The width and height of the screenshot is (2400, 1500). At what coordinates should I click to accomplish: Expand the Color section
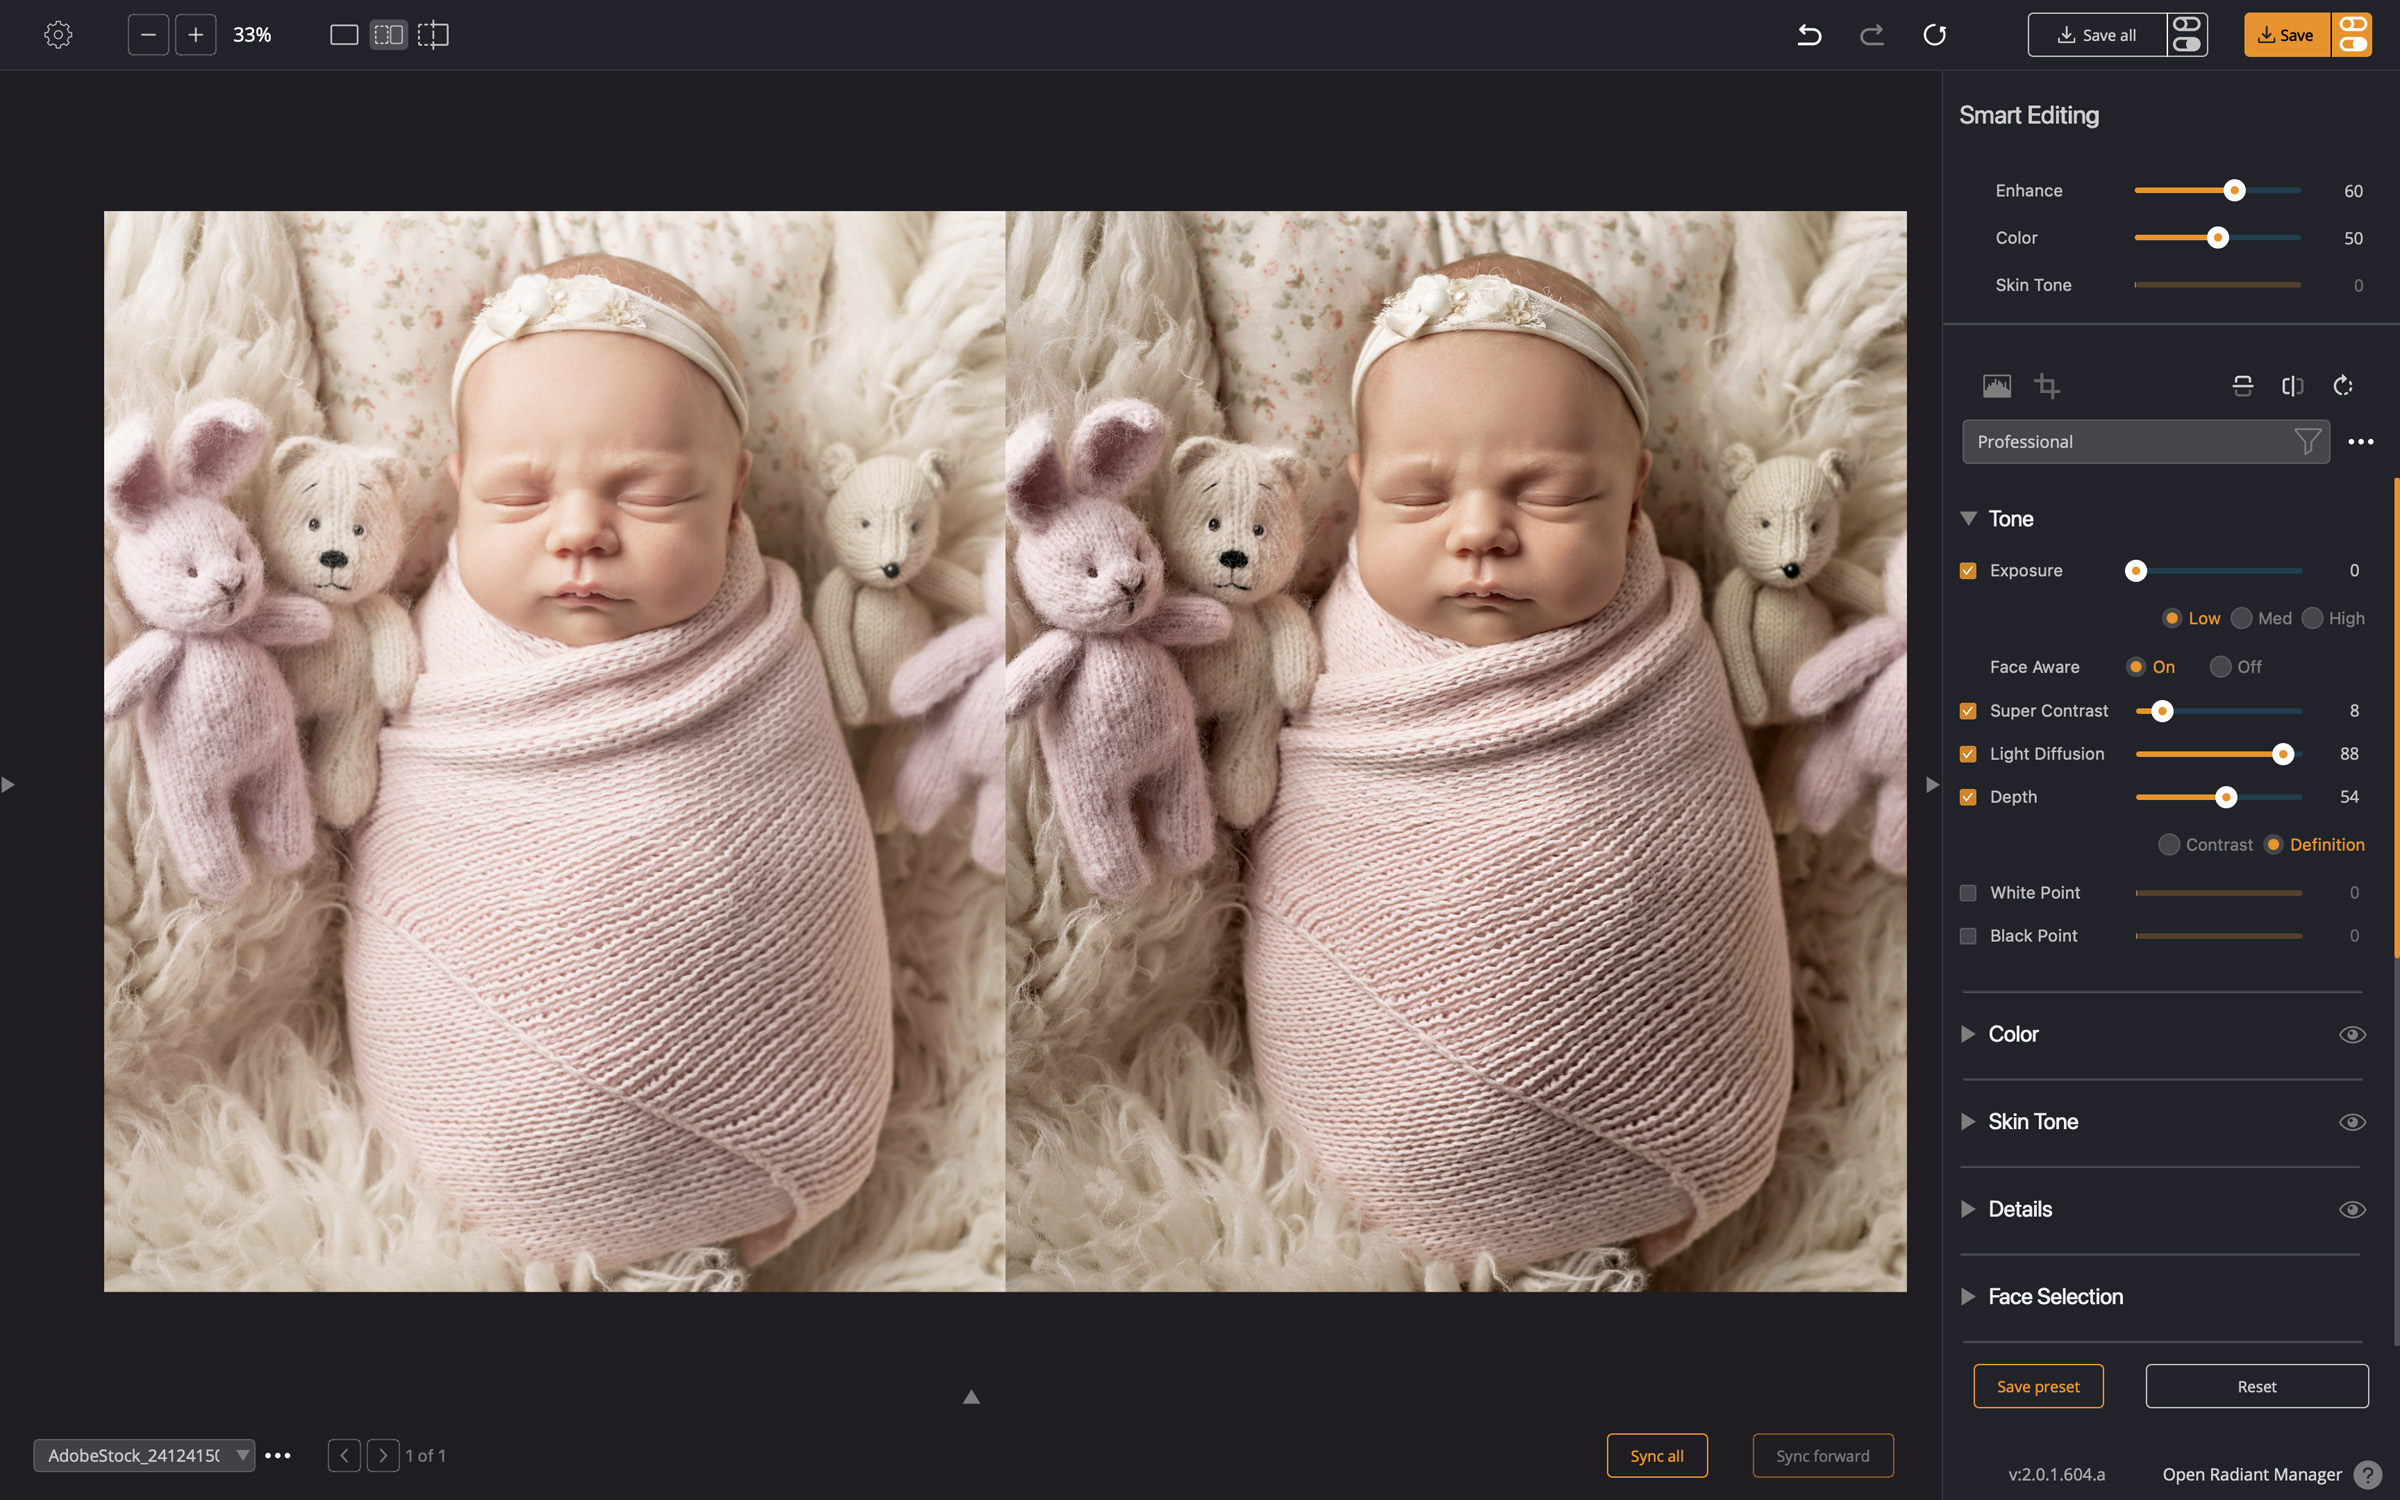tap(1968, 1034)
